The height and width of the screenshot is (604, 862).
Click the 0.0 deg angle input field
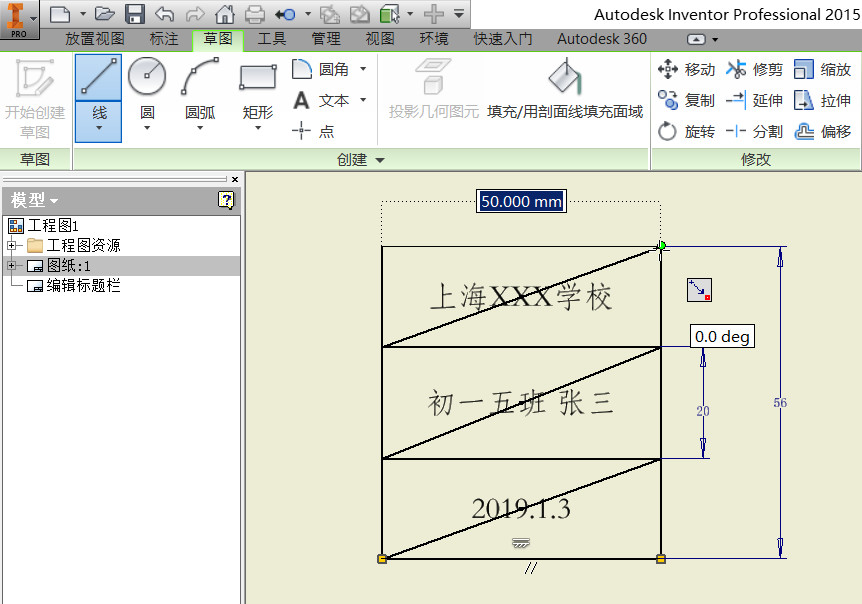[722, 336]
